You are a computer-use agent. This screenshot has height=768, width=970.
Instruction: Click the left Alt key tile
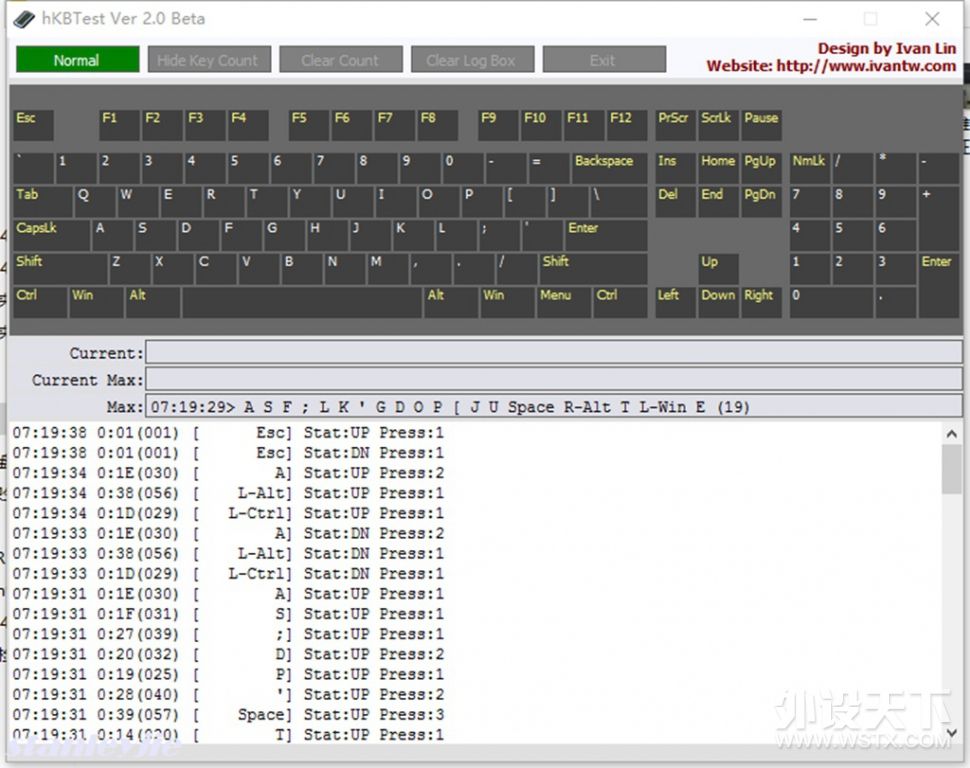(153, 302)
